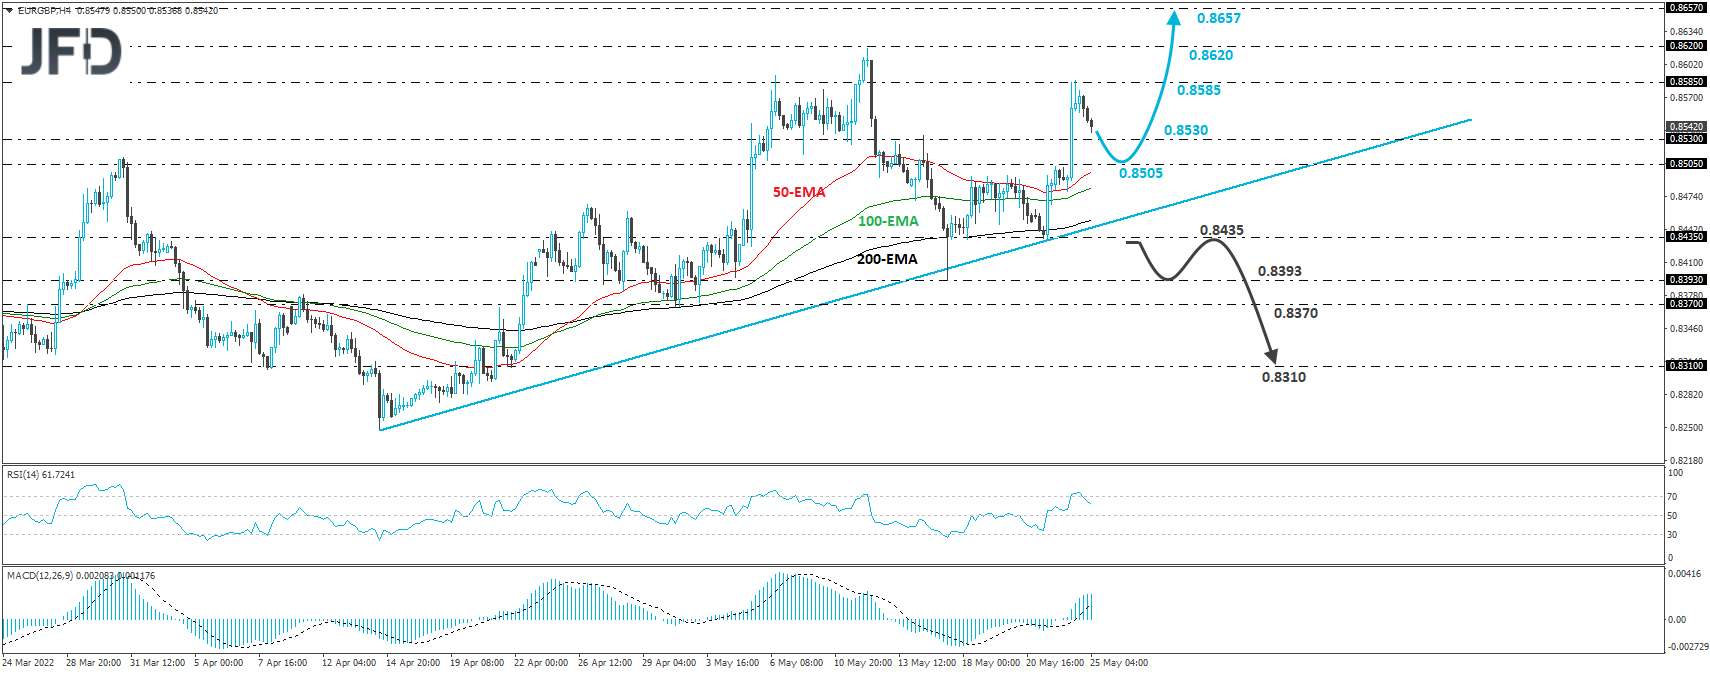
Task: Click the 0.83700 price-axis tag
Action: coord(1686,304)
